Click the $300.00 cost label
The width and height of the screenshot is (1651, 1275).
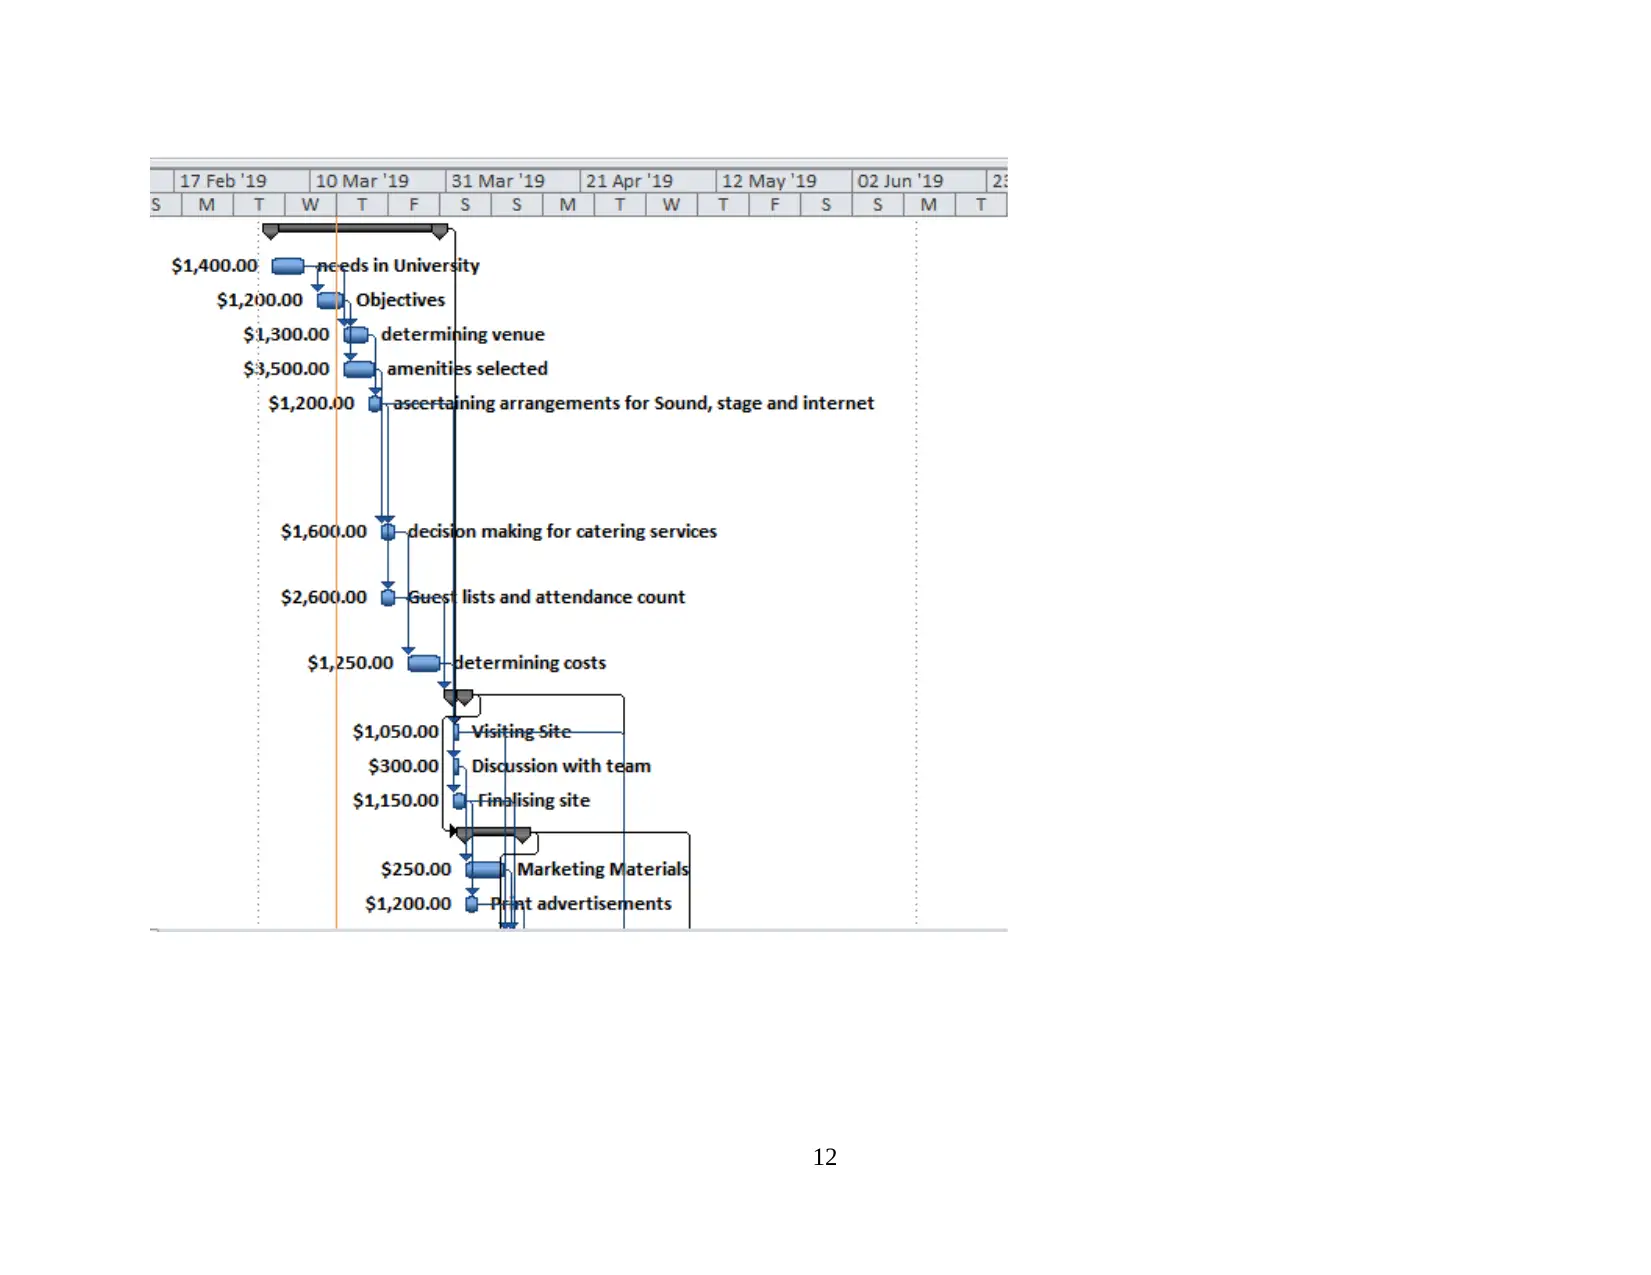click(x=403, y=766)
